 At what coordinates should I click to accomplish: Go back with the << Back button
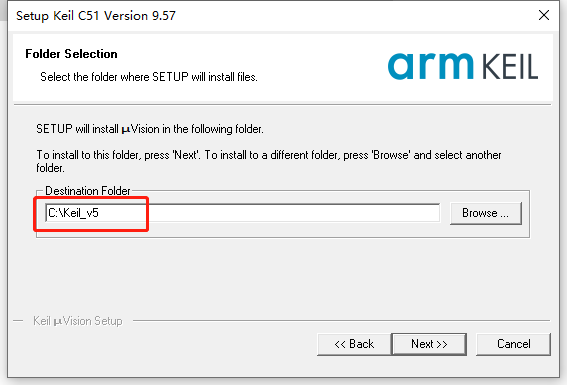click(x=354, y=344)
